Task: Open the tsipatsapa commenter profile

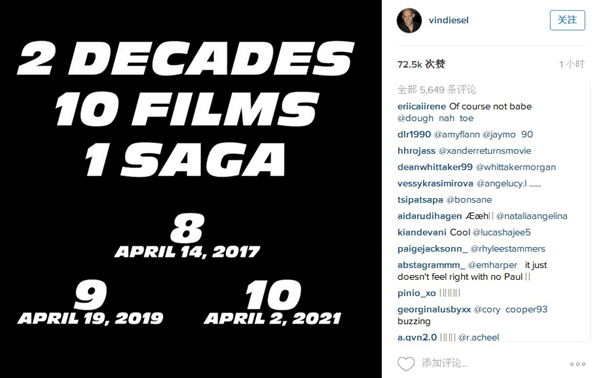Action: pyautogui.click(x=420, y=200)
